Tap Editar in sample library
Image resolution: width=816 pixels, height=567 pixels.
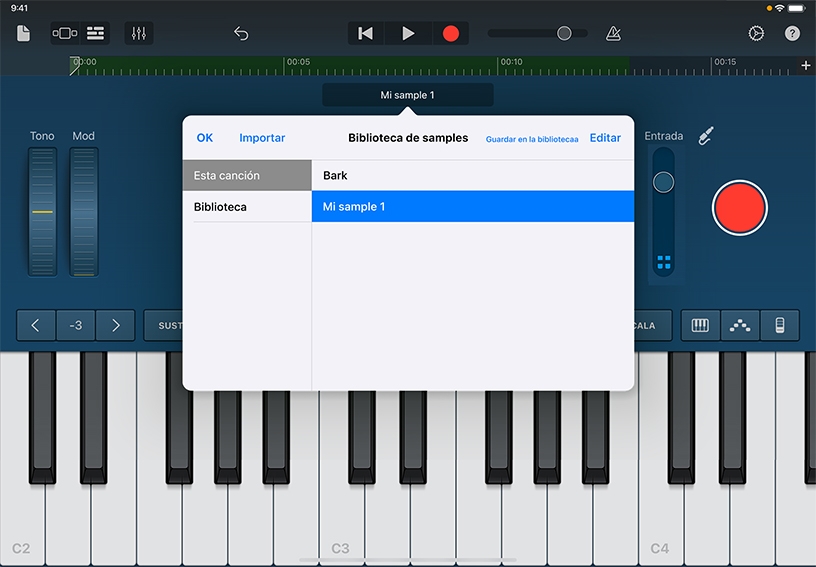click(605, 138)
